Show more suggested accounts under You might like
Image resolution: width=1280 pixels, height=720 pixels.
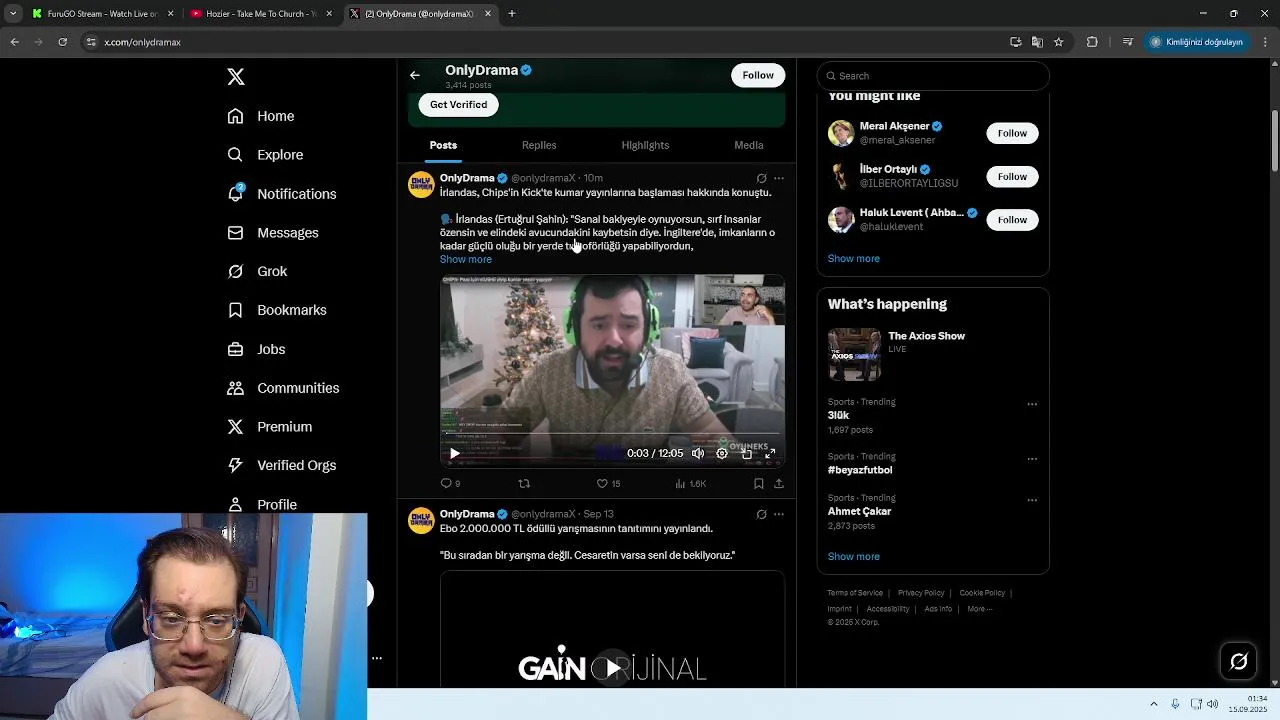click(x=853, y=258)
